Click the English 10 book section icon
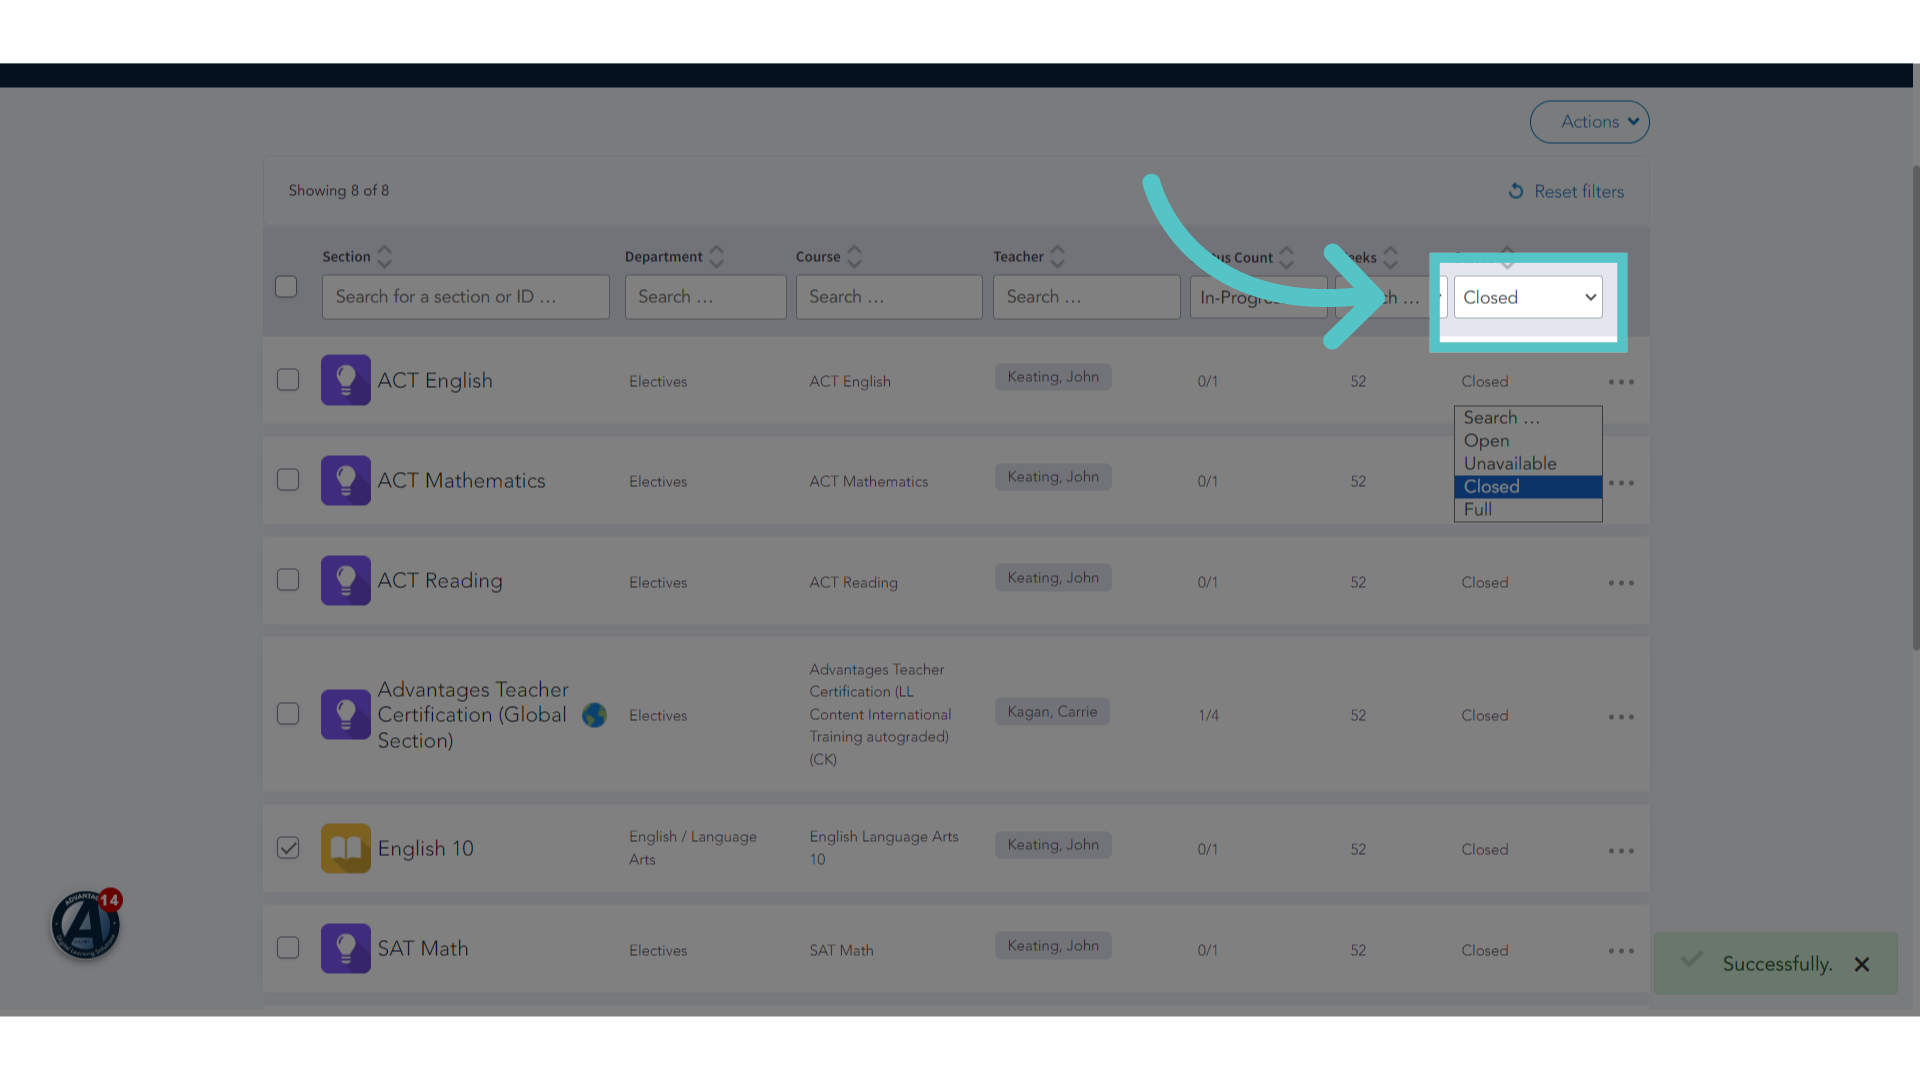 (346, 848)
